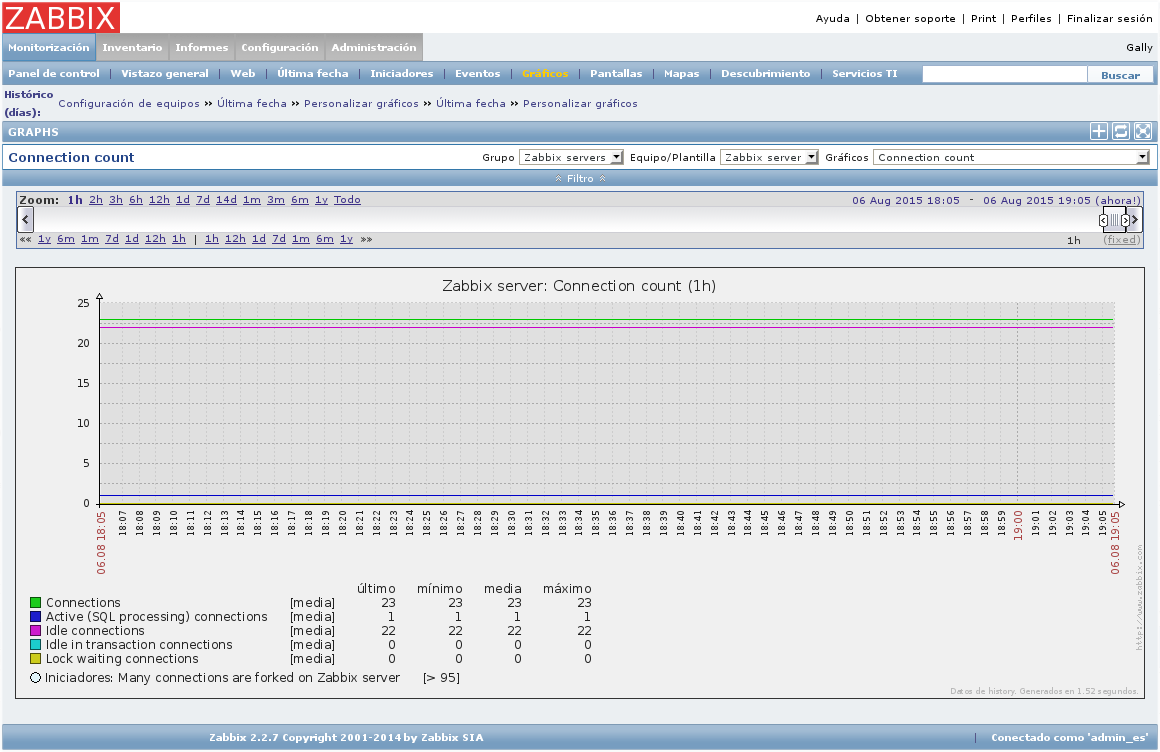Set zoom to 14d
The image size is (1160, 752).
point(226,200)
